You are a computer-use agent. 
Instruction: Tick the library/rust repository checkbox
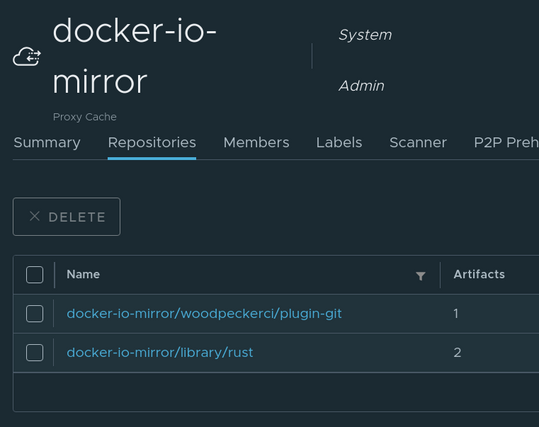pos(35,352)
